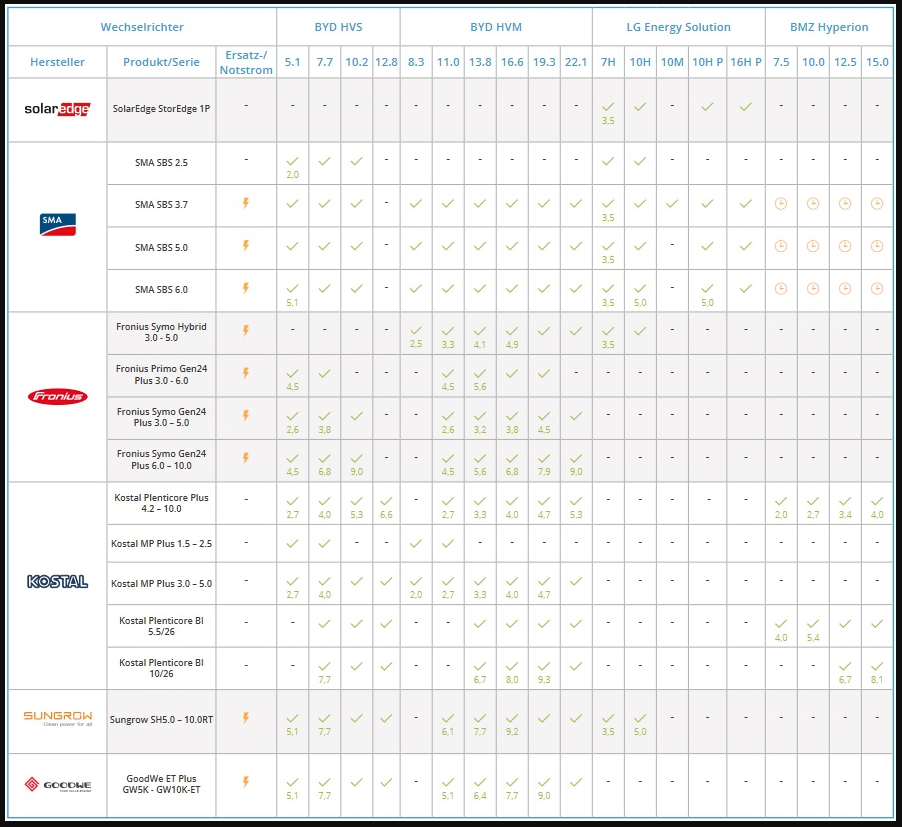
Task: Click Sungrow SH5.0 – 10.0RT product name
Action: coord(161,720)
